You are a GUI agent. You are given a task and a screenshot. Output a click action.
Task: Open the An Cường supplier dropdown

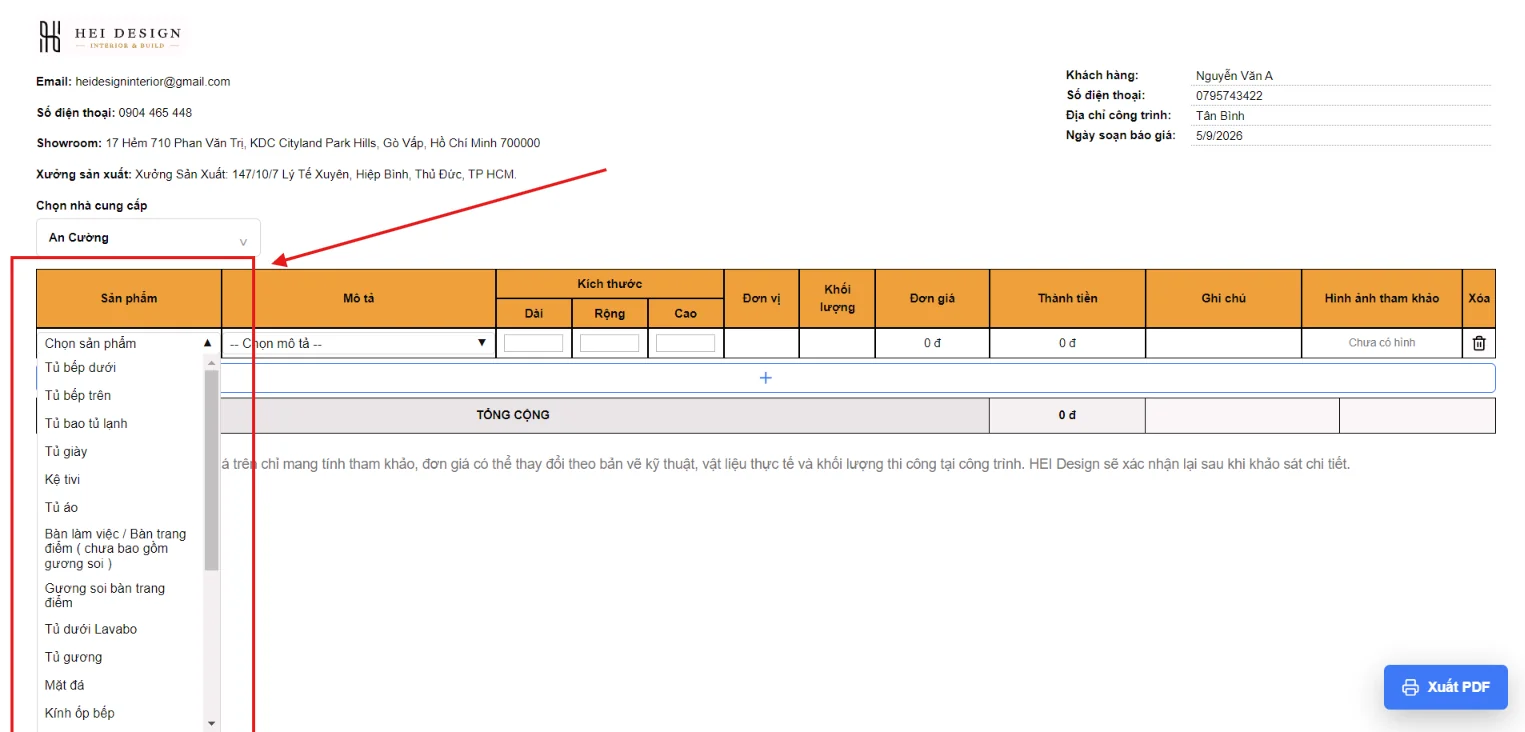148,238
